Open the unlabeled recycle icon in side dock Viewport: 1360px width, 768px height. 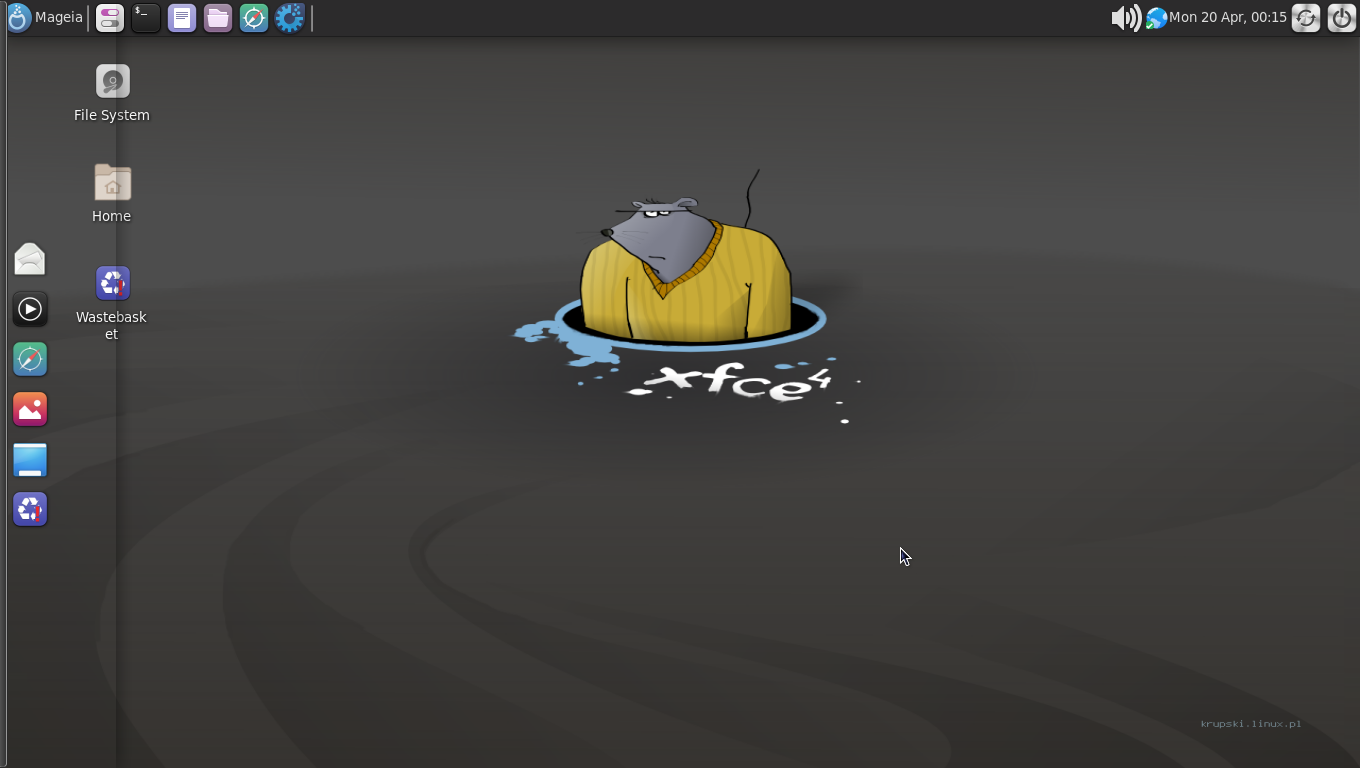tap(30, 509)
